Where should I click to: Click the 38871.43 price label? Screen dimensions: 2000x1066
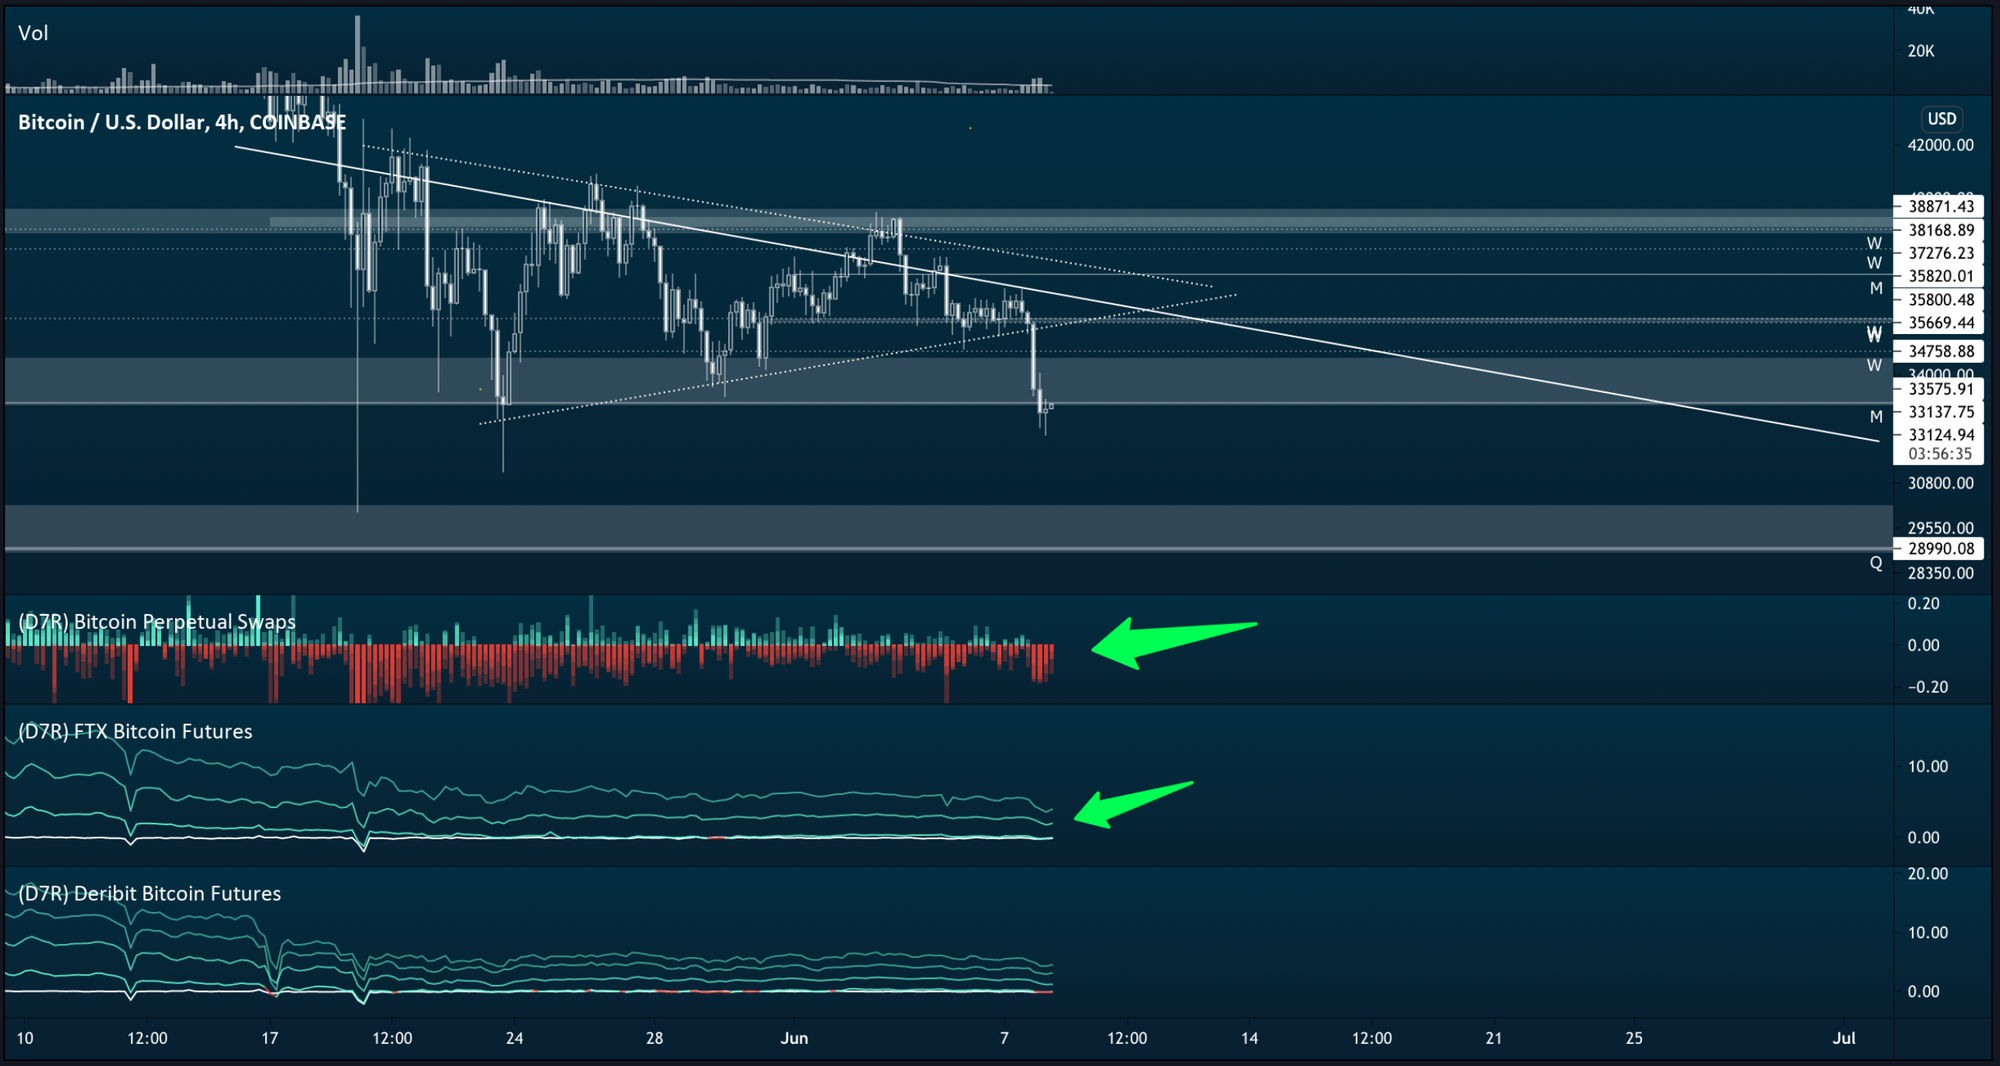click(x=1940, y=206)
